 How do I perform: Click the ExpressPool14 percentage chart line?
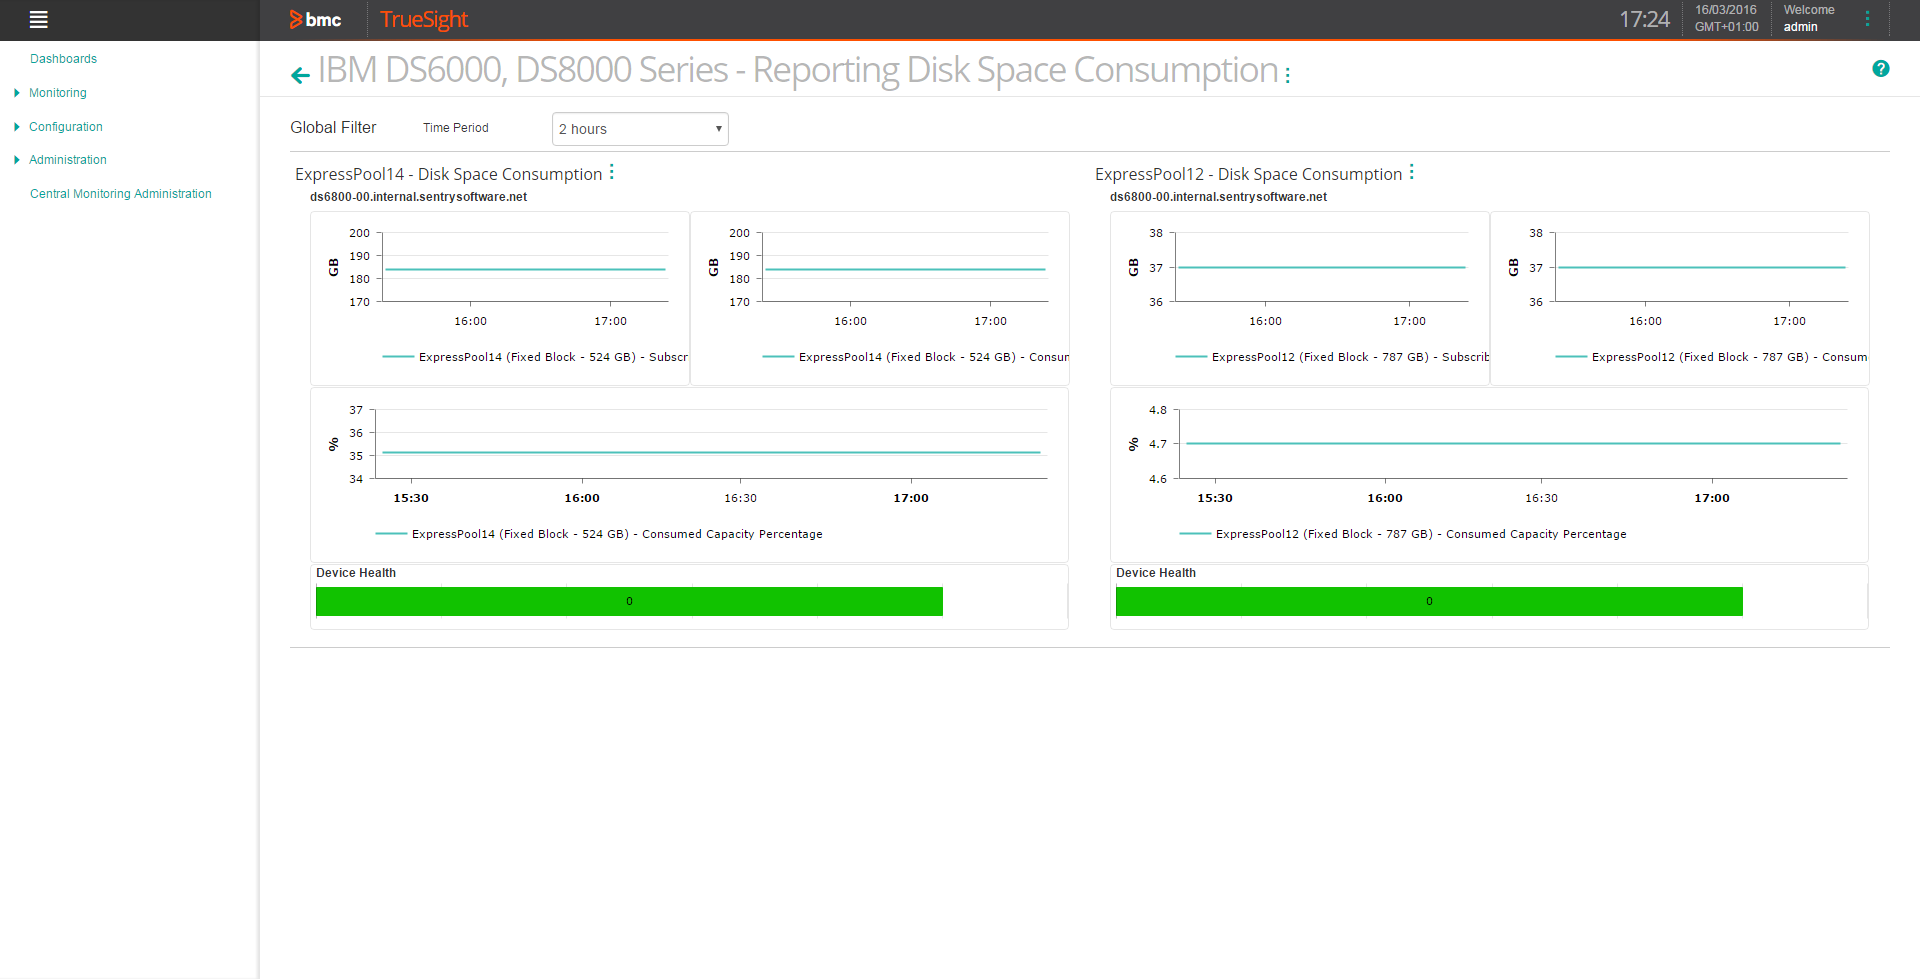pos(711,453)
